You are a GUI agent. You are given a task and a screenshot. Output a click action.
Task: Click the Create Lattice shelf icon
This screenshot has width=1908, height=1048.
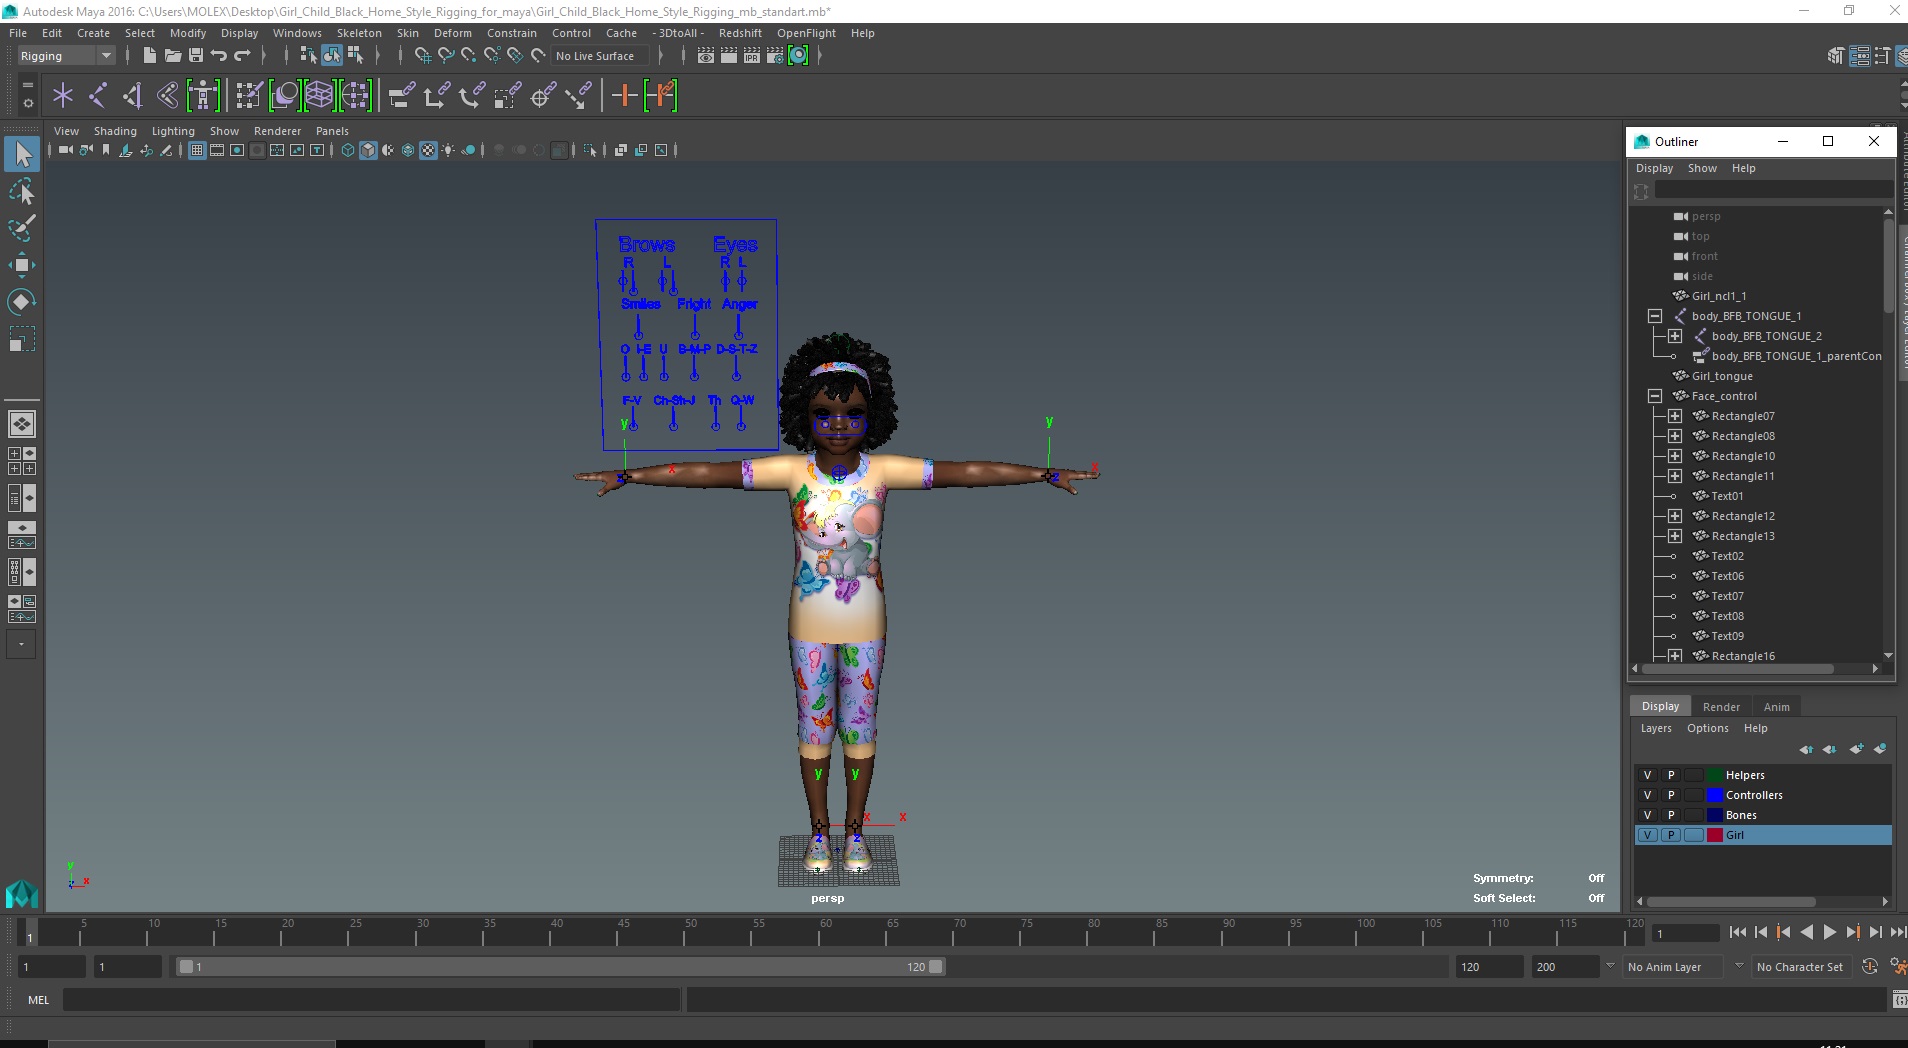pos(319,96)
